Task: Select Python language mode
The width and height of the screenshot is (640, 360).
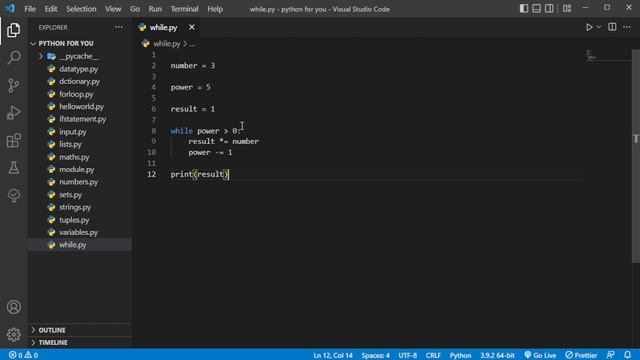Action: tap(460, 355)
